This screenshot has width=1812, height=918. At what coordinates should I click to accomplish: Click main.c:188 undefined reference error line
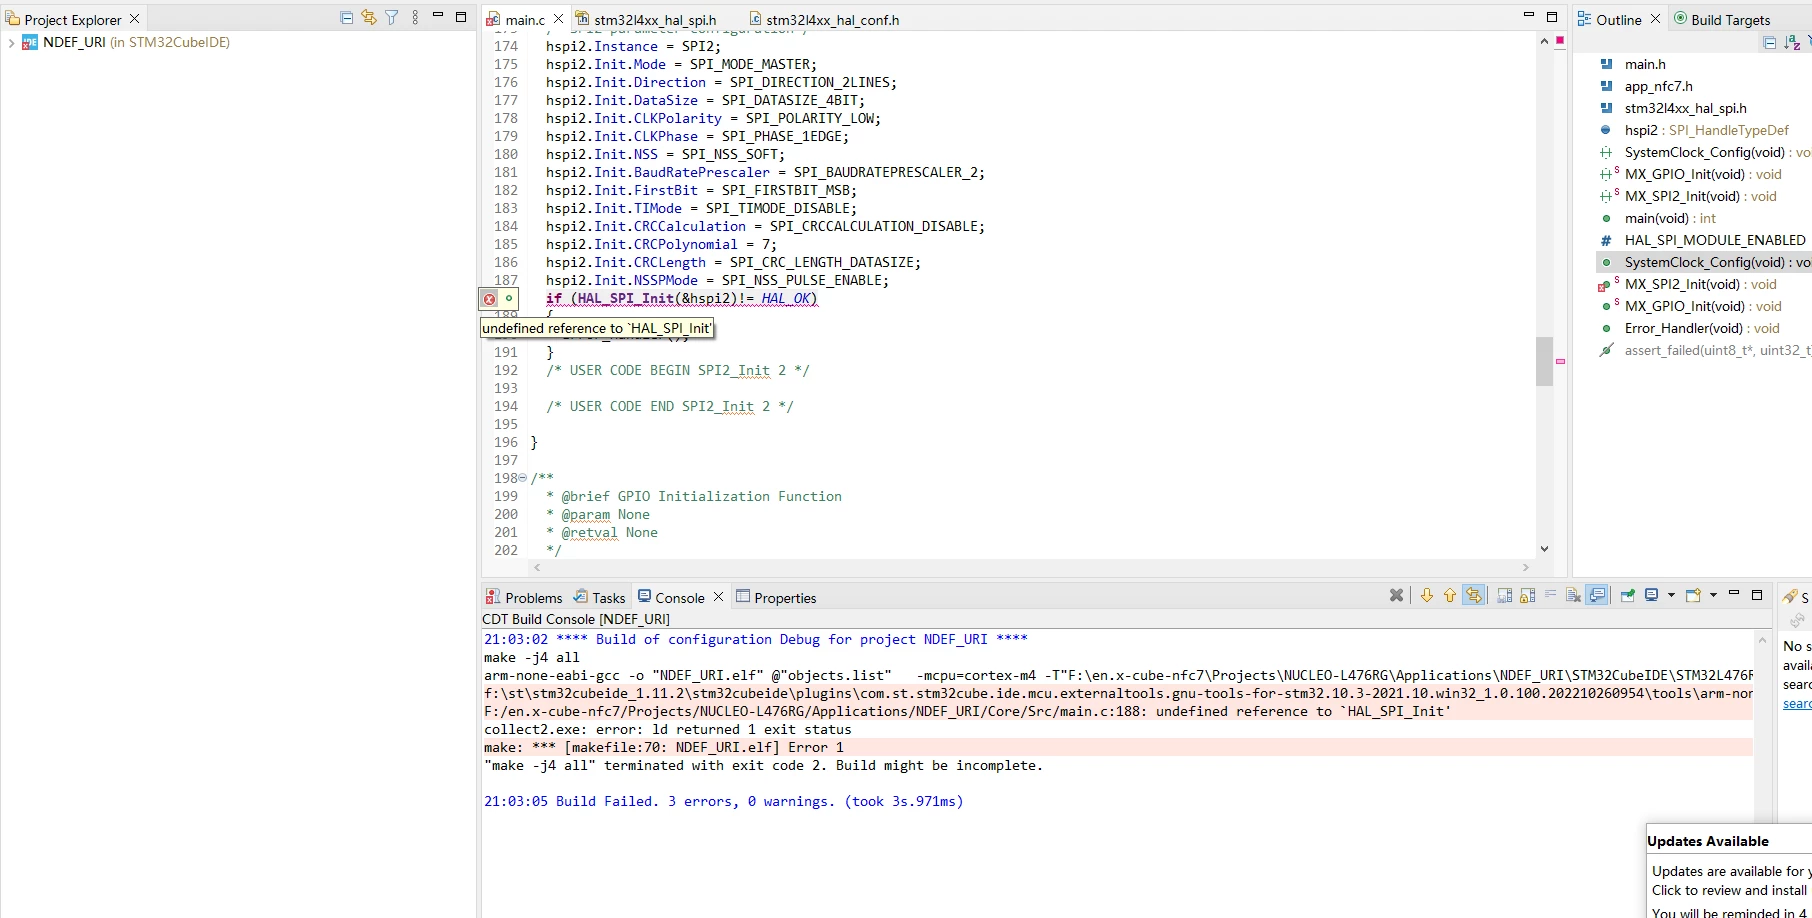[x=967, y=712]
